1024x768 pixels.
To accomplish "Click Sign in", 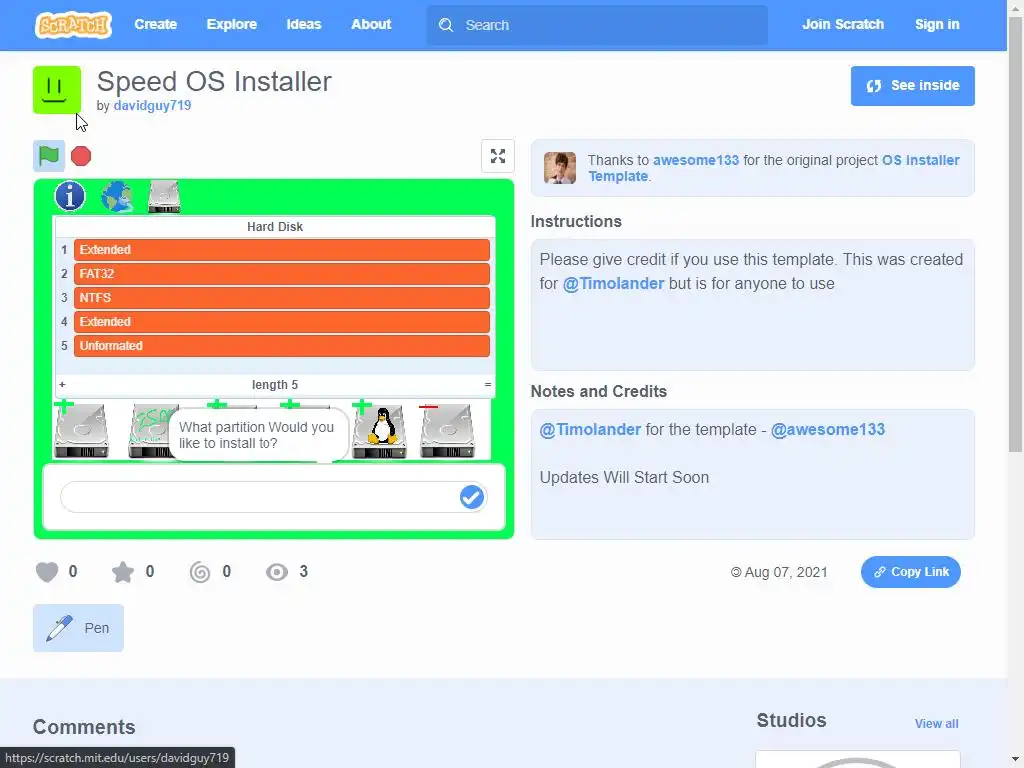I will [936, 24].
